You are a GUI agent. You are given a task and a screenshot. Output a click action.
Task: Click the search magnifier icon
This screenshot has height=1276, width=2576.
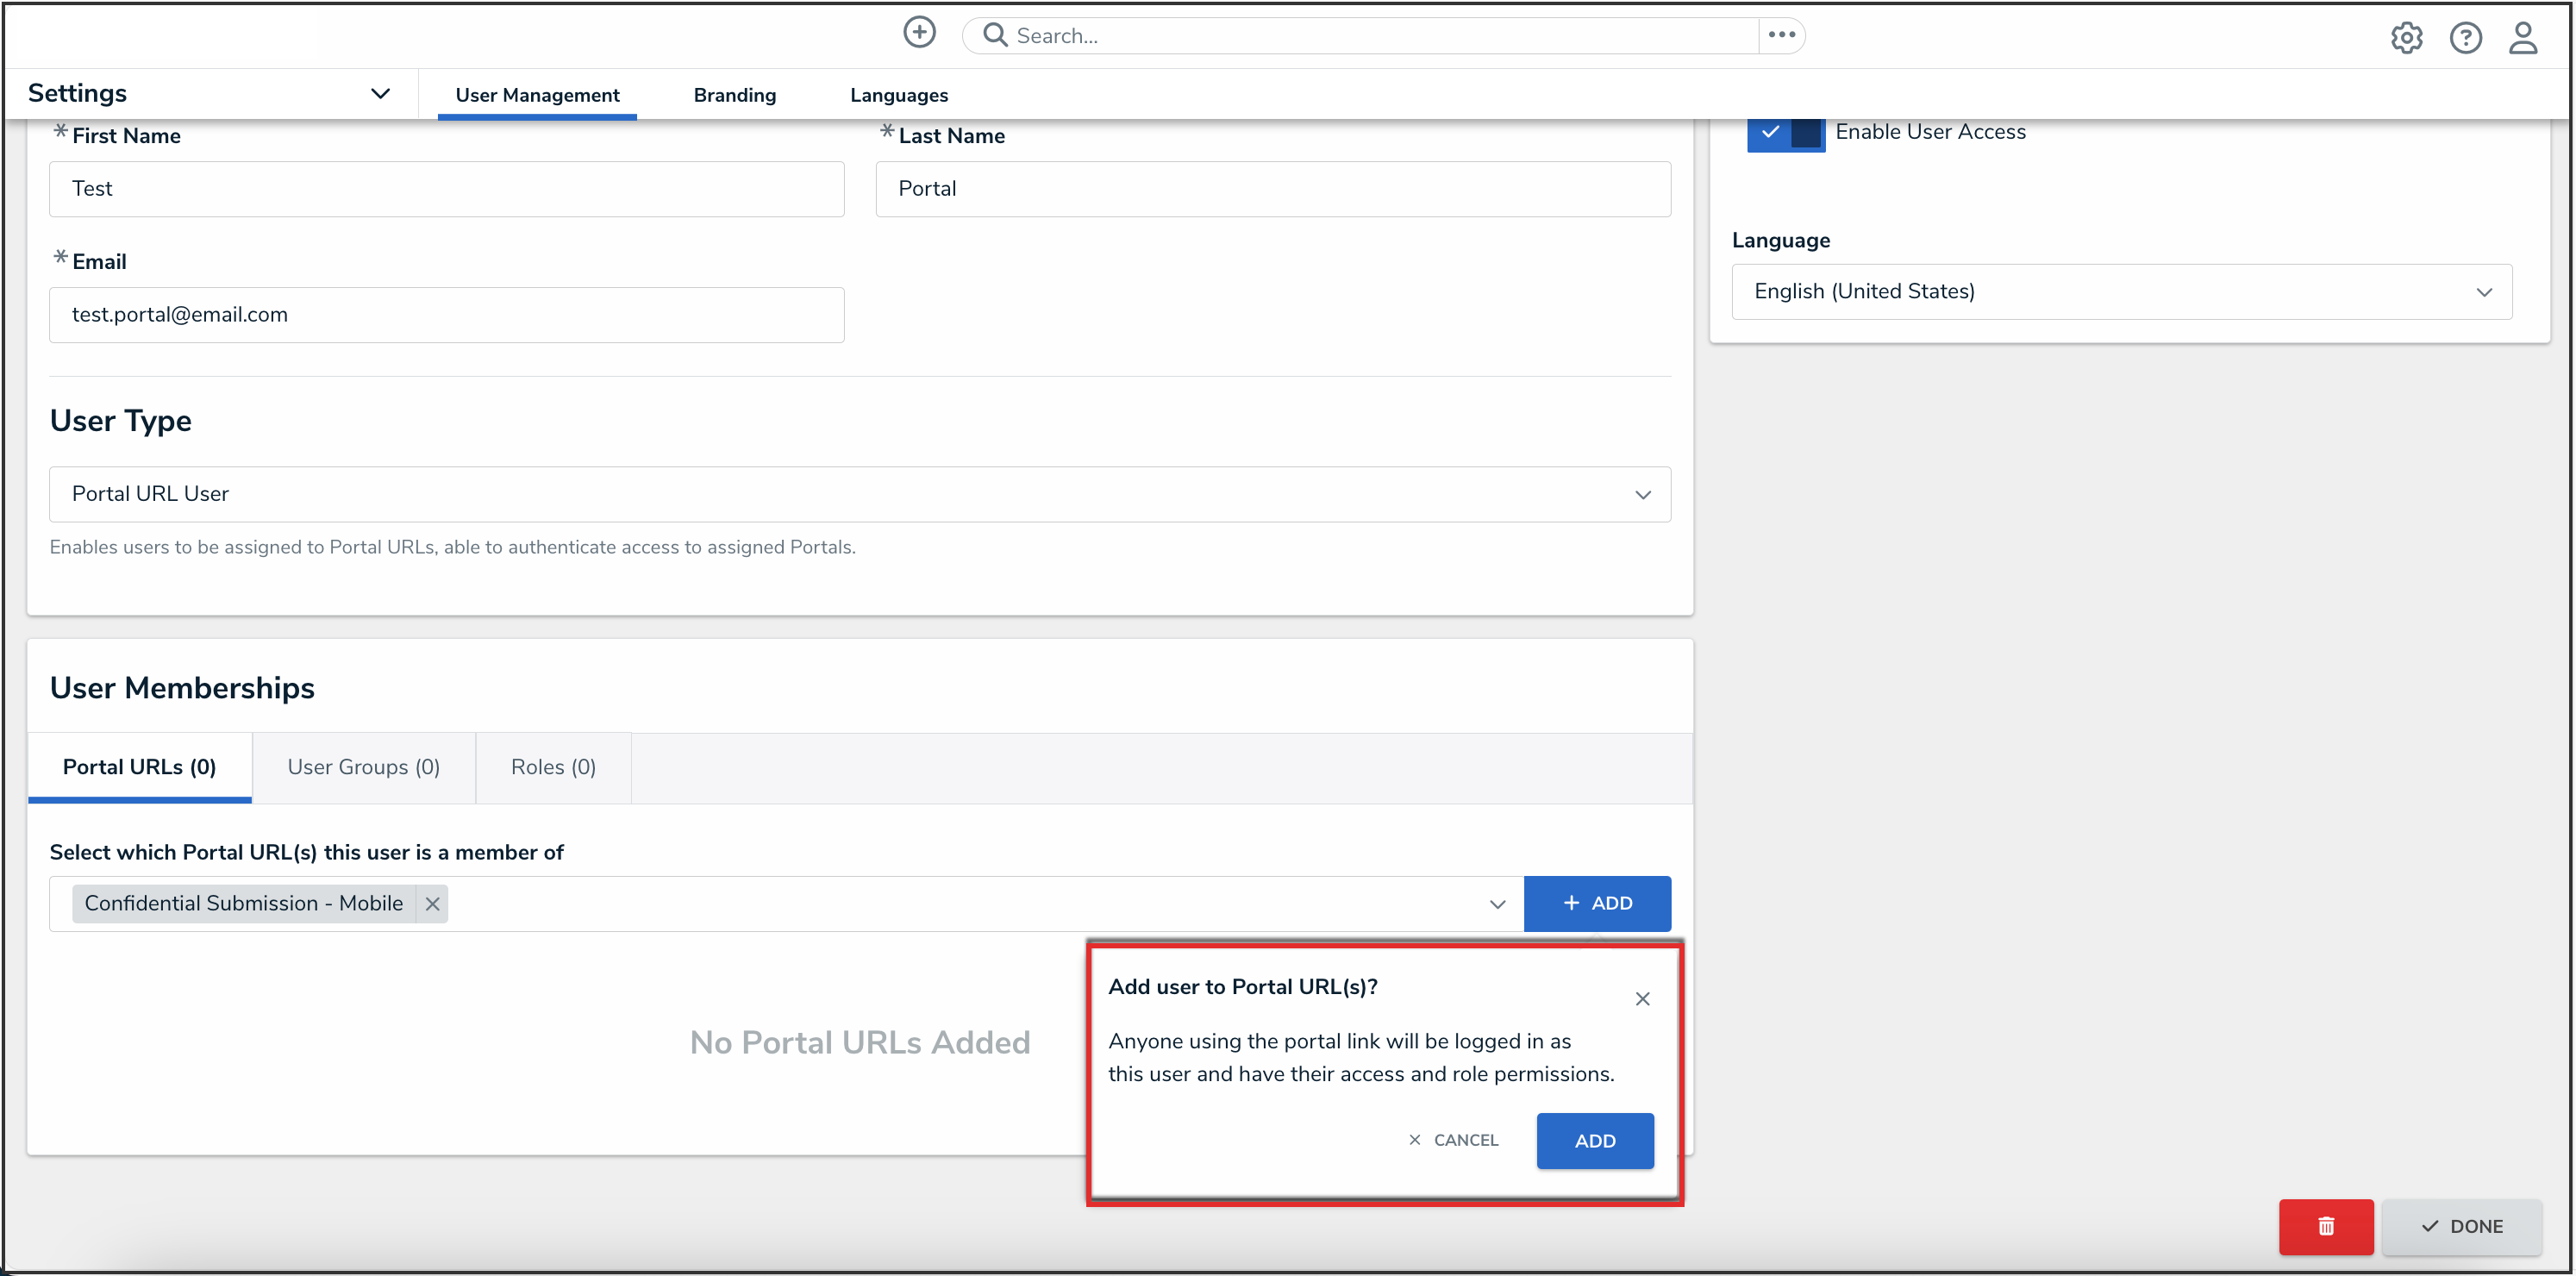(x=994, y=35)
